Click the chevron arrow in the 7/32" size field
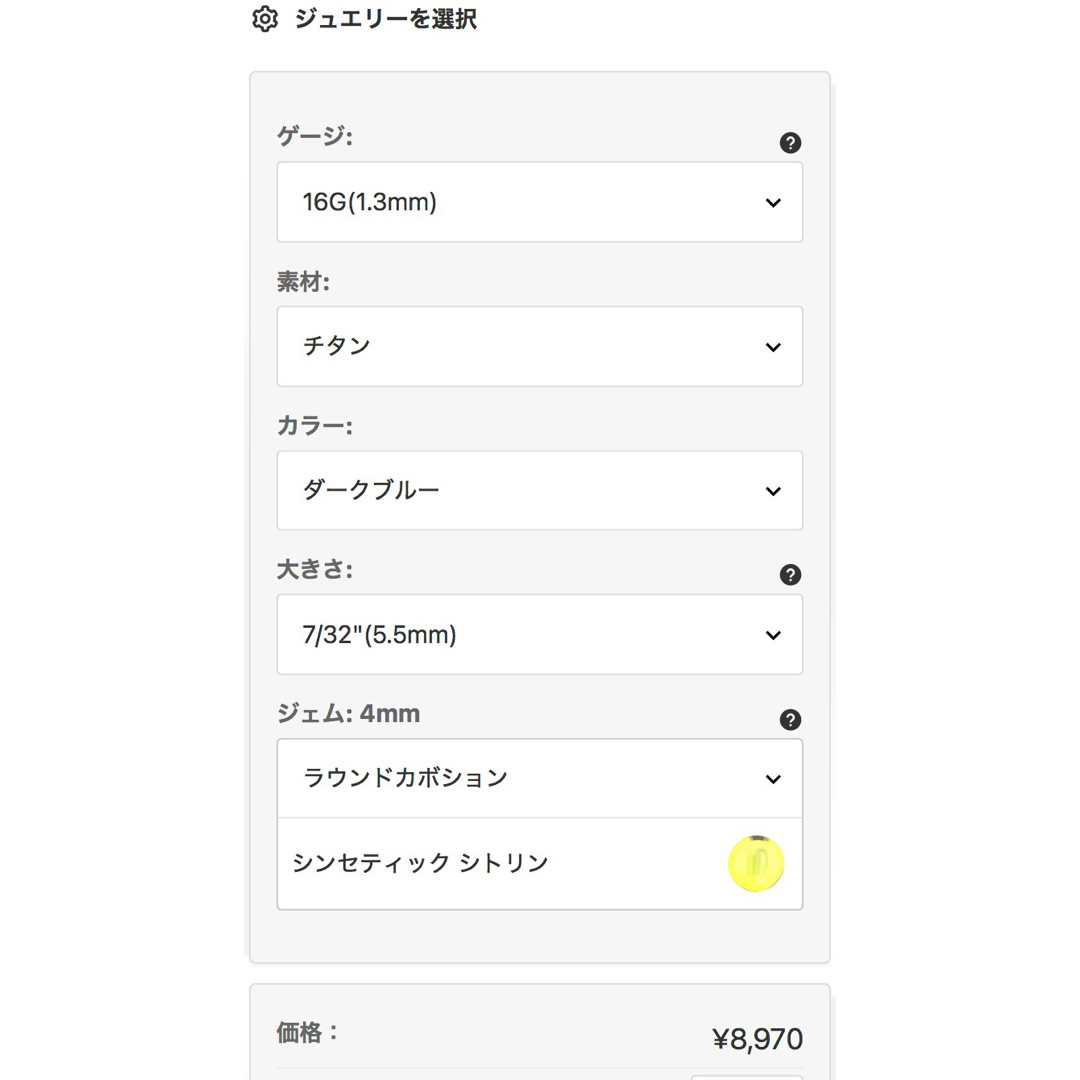Image resolution: width=1080 pixels, height=1080 pixels. pos(773,635)
